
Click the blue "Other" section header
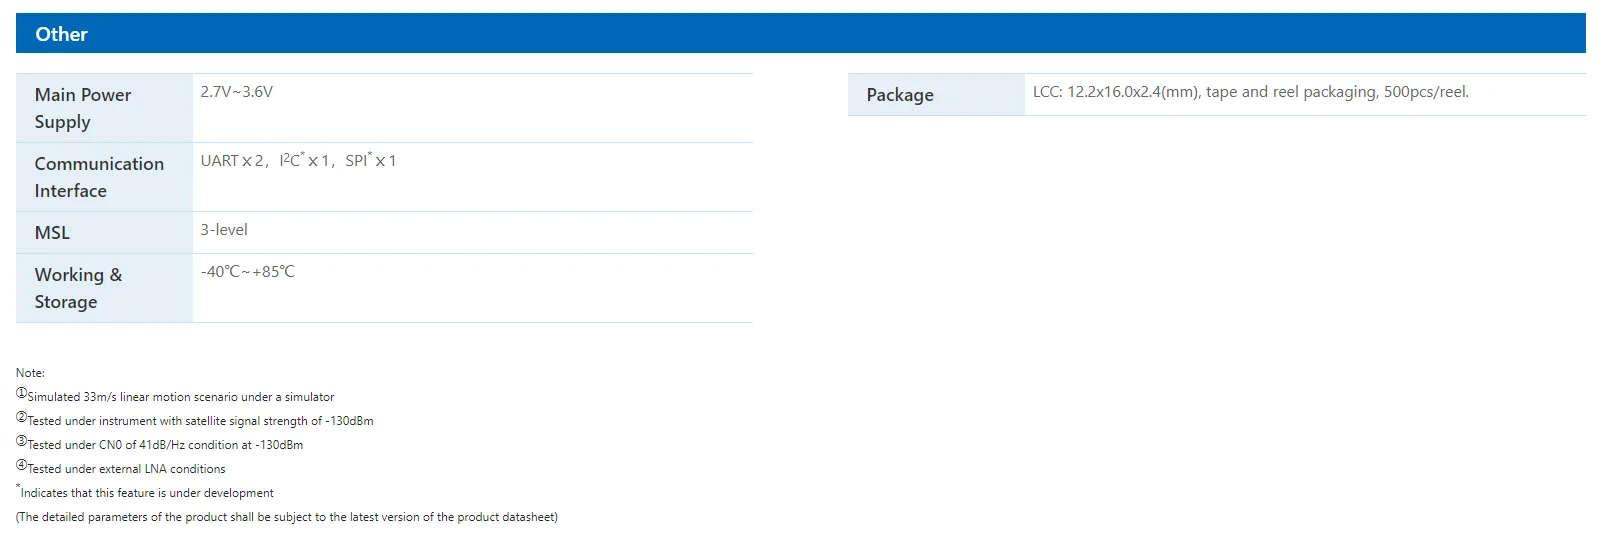click(62, 34)
